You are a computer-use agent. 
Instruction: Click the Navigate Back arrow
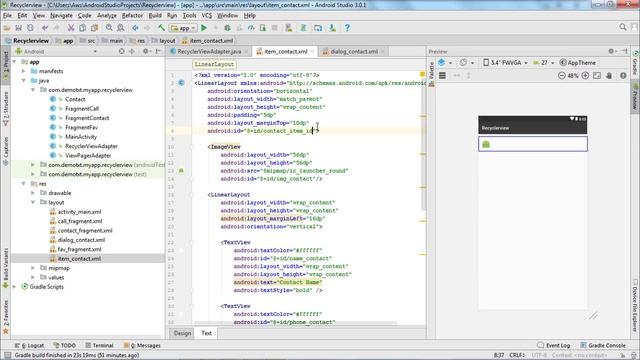[x=135, y=28]
